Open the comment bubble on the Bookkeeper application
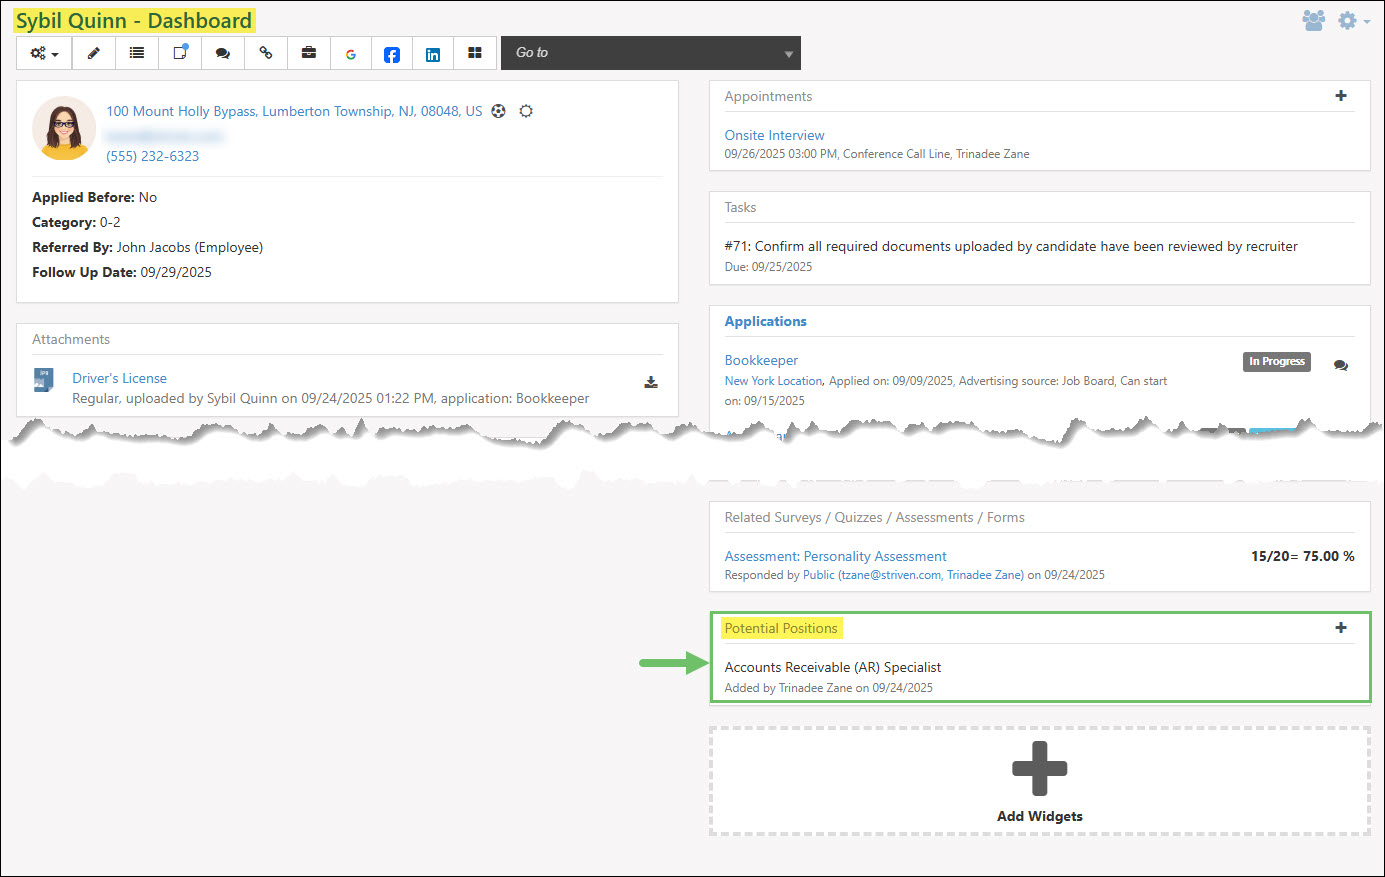1385x877 pixels. click(x=1341, y=365)
